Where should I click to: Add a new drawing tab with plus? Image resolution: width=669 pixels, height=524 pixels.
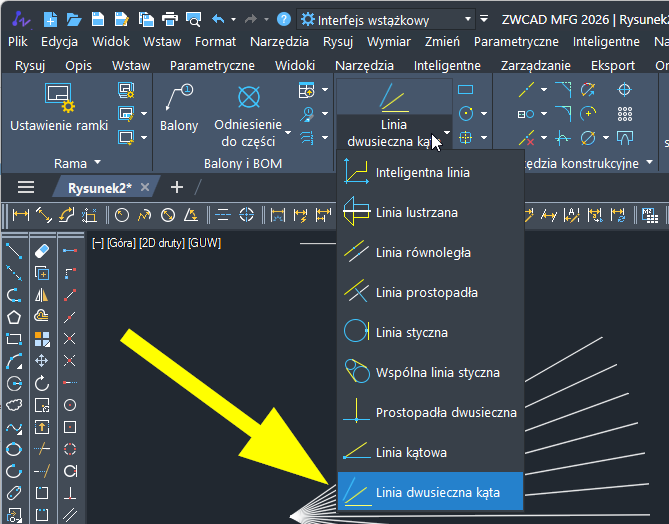point(177,187)
